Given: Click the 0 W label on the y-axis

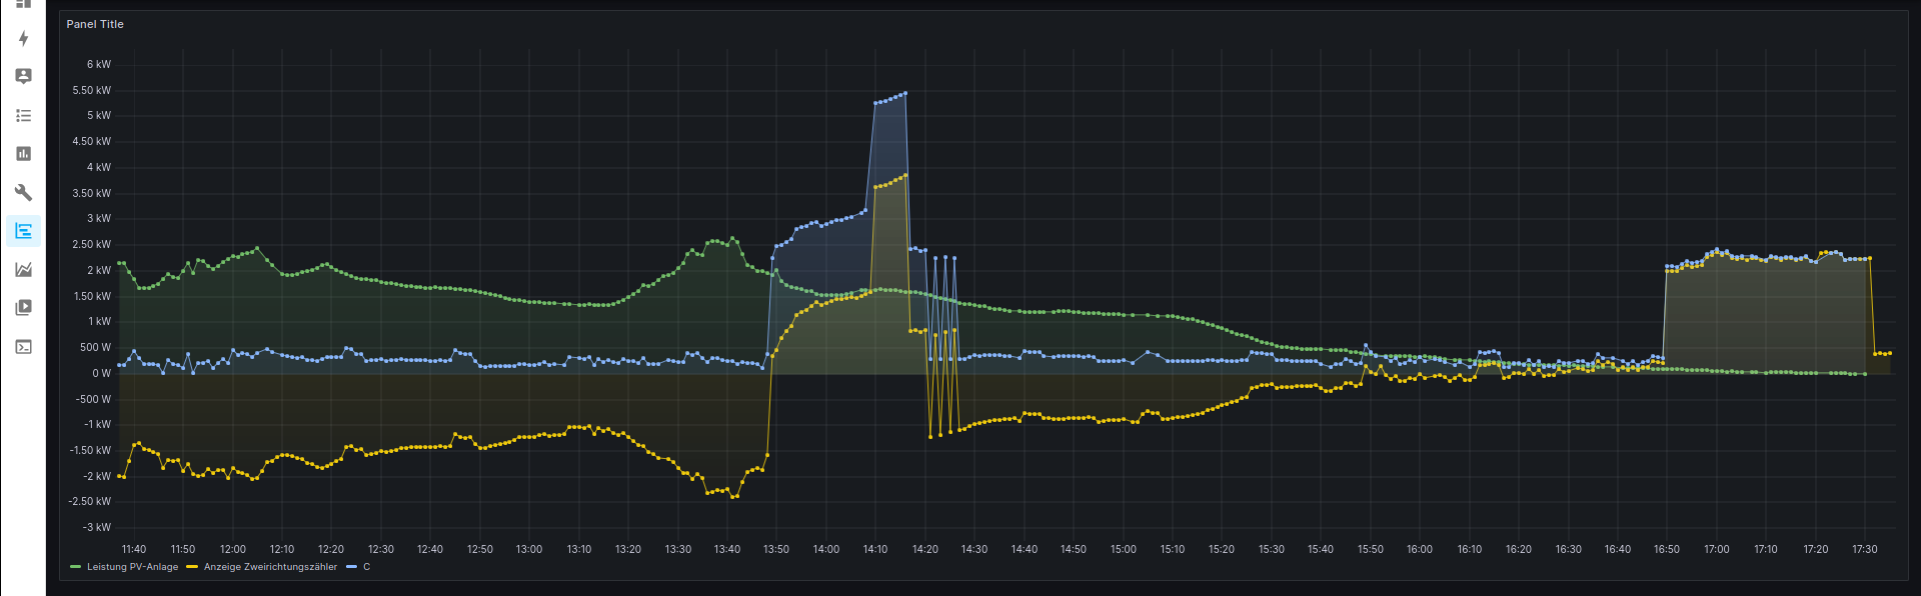Looking at the screenshot, I should [x=101, y=373].
